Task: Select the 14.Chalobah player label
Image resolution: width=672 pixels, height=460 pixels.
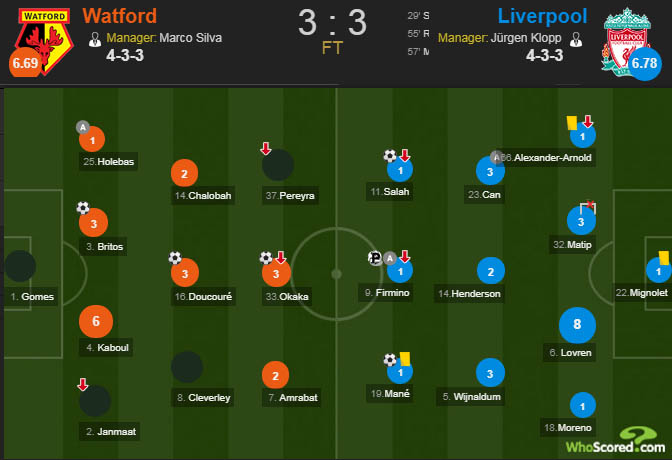Action: pos(203,195)
